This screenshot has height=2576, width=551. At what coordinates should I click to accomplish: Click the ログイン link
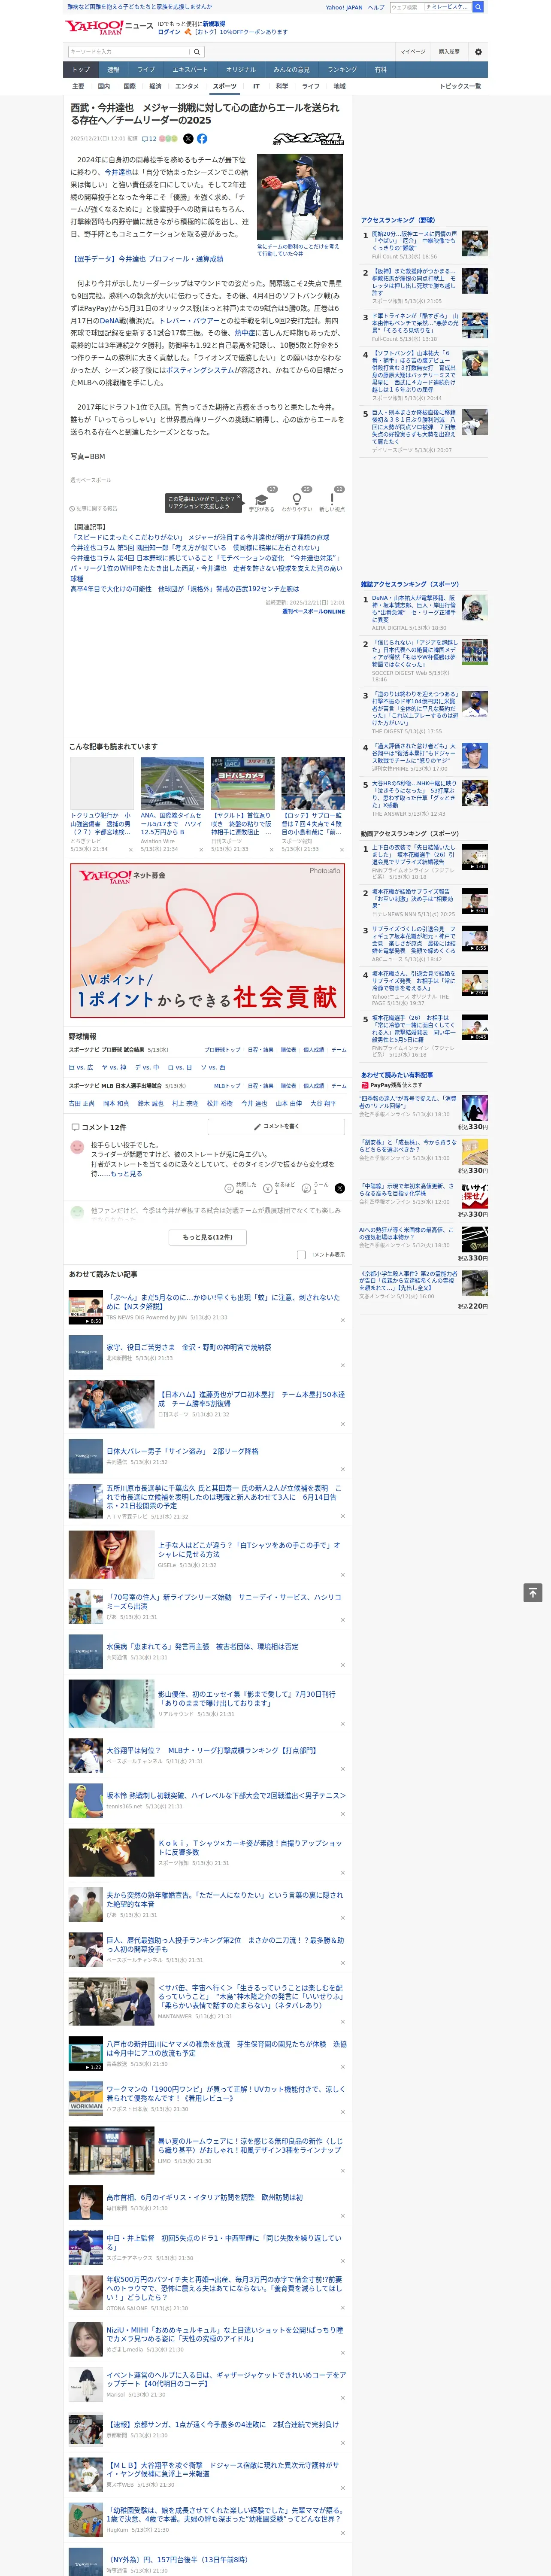[x=169, y=32]
